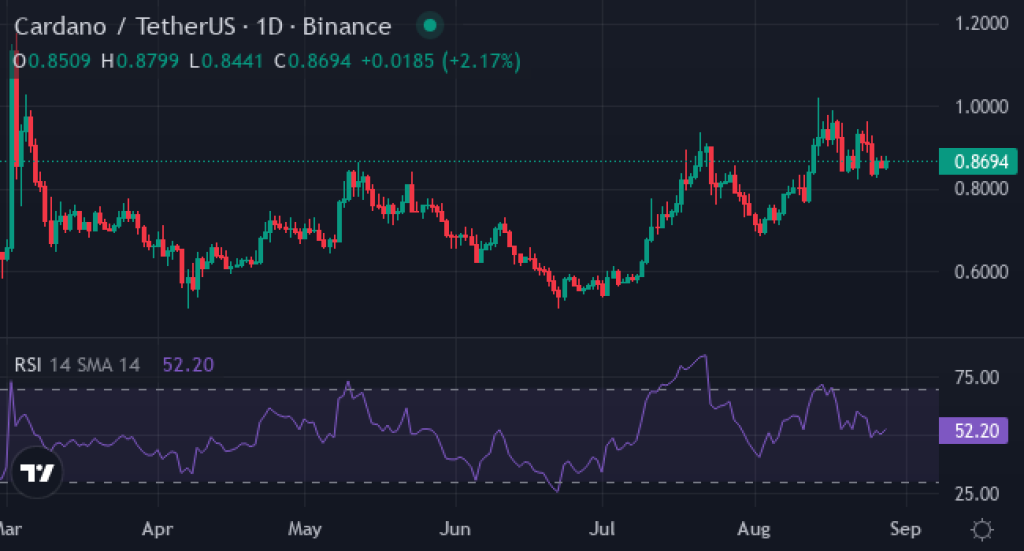Click the change value +0.0185 (+2.17%)
This screenshot has width=1024, height=551.
(x=441, y=61)
